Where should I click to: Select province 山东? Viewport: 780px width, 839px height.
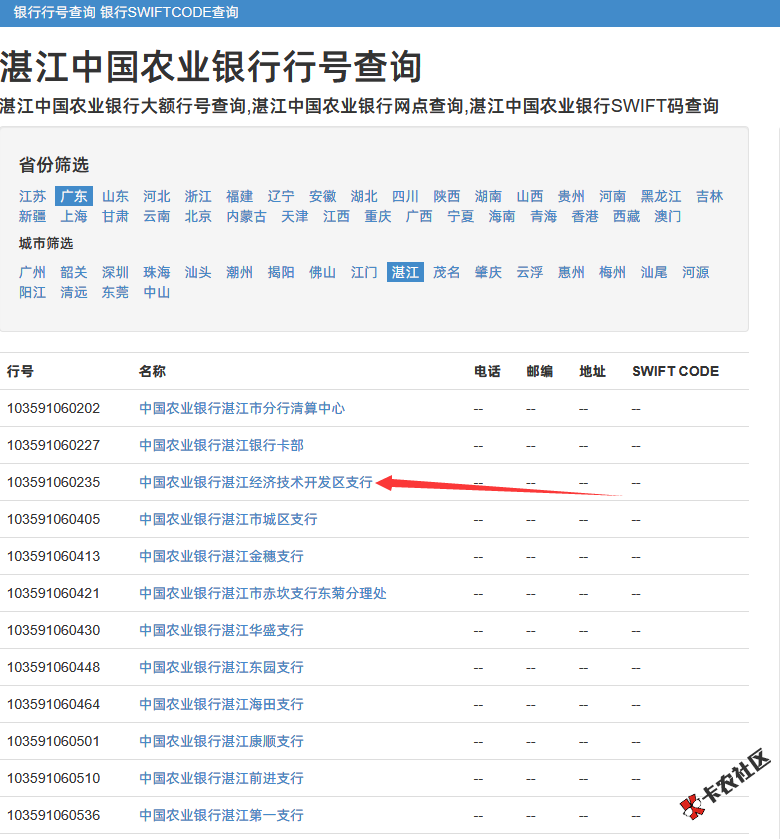point(116,196)
